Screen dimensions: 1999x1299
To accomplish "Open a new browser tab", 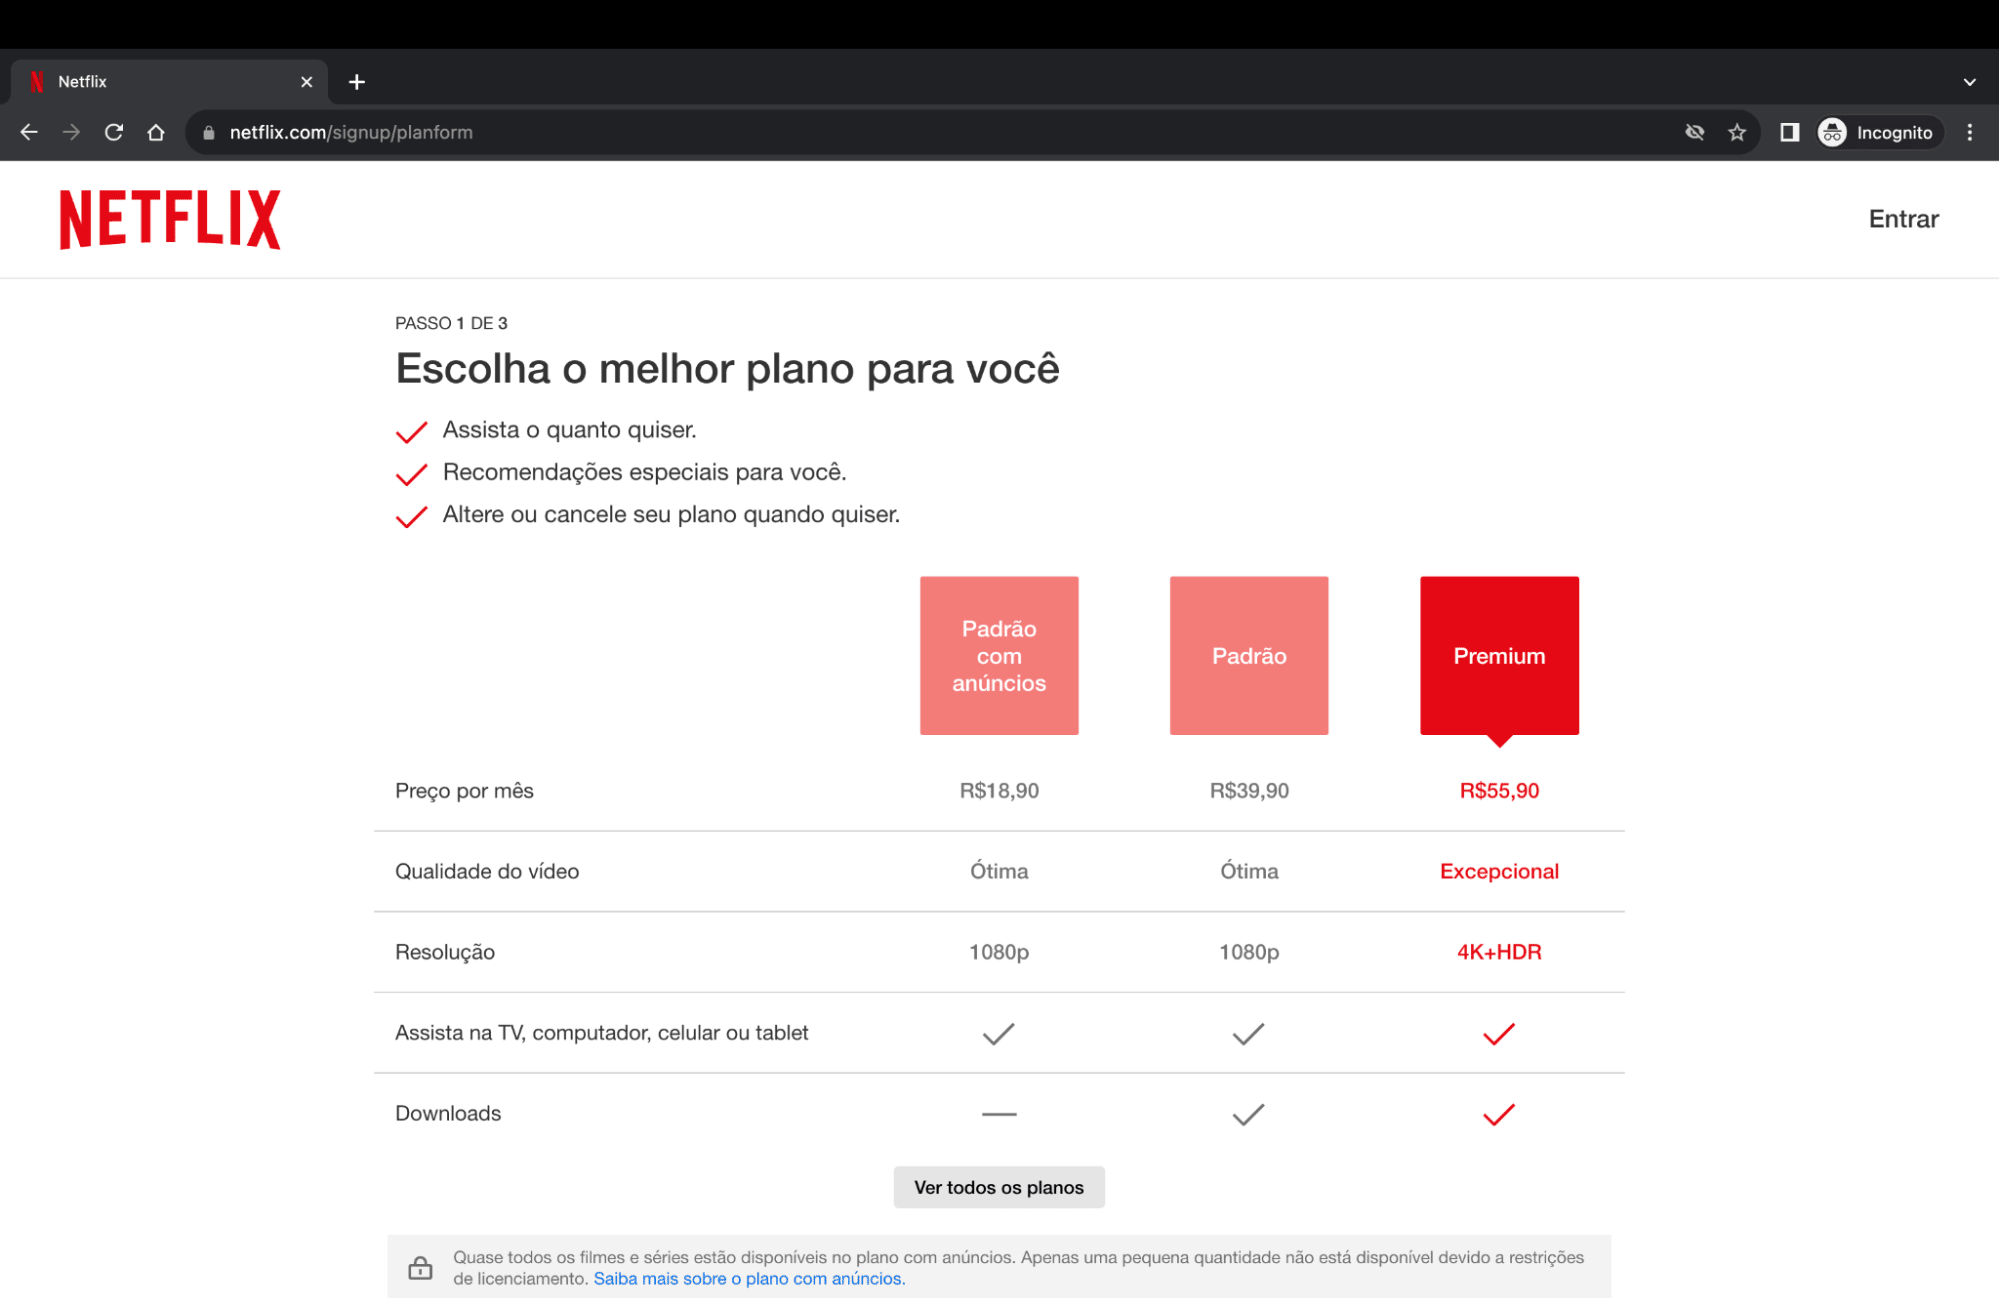I will pos(357,82).
